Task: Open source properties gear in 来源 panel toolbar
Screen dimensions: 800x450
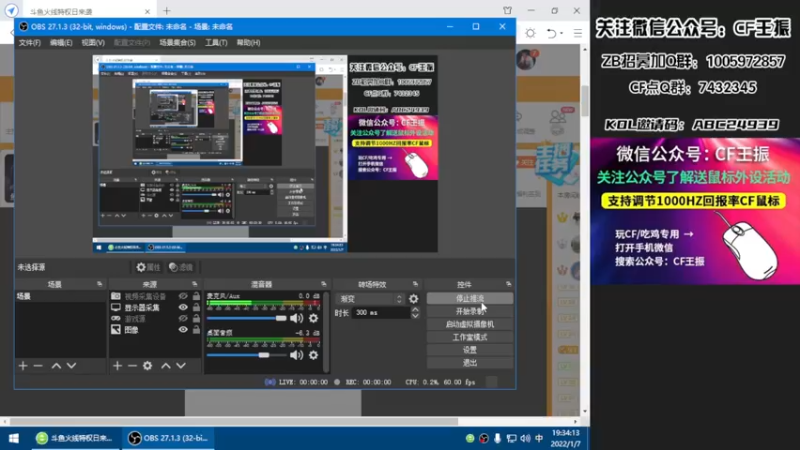Action: 147,366
